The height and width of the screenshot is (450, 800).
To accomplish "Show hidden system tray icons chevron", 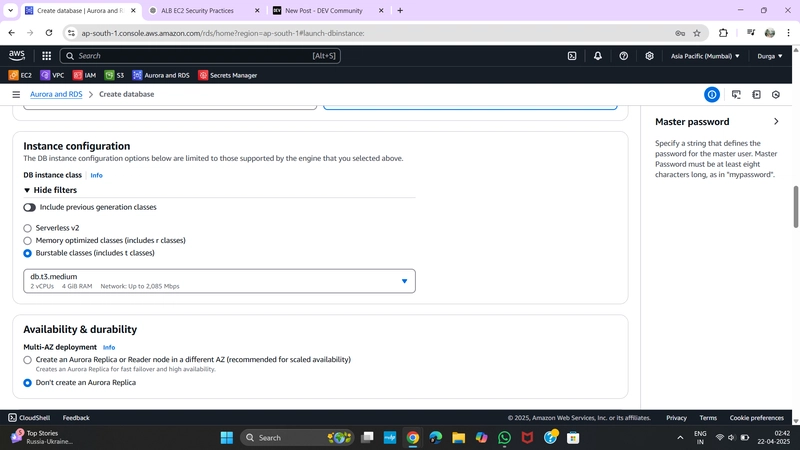I will (680, 438).
